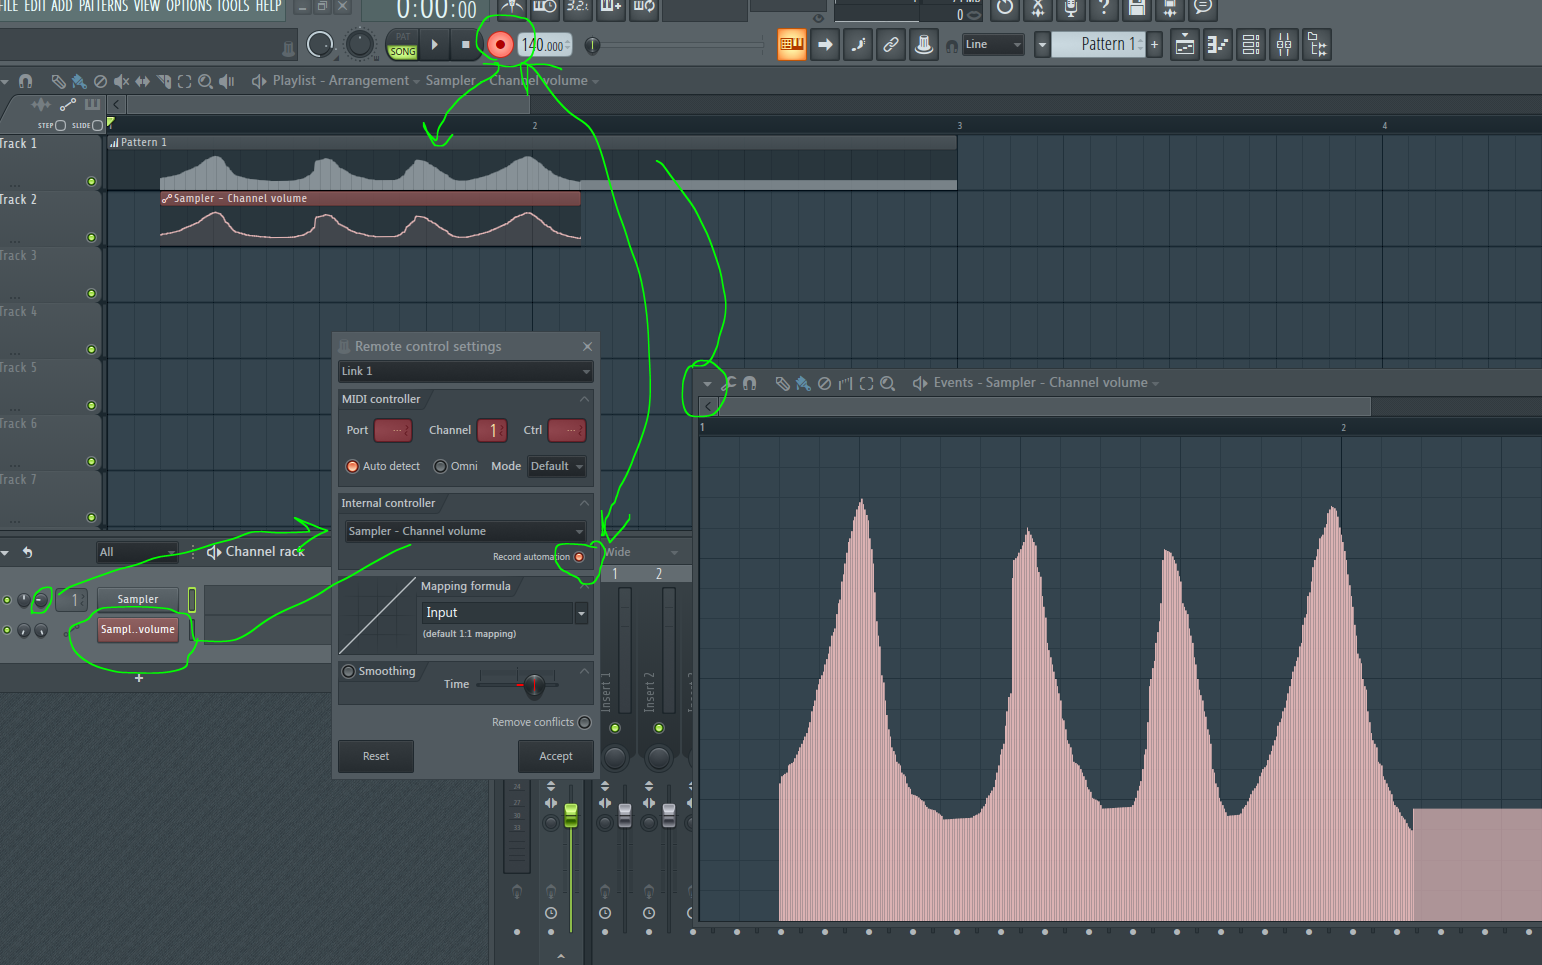Click the red Record button in transport
Viewport: 1542px width, 965px height.
(500, 45)
